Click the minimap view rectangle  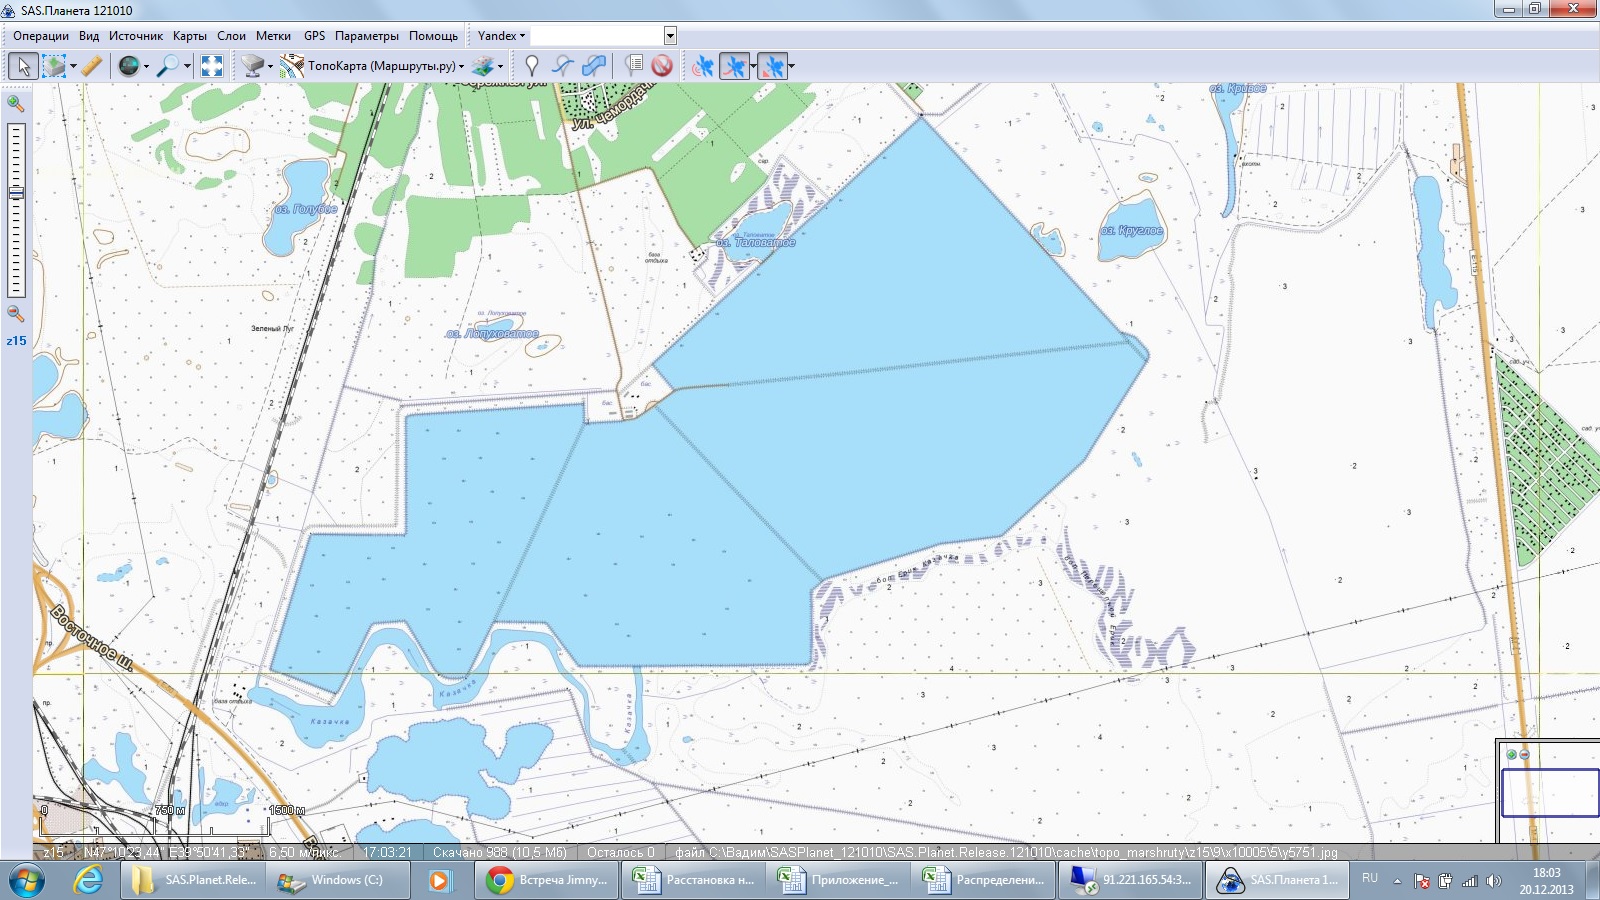coord(1550,793)
